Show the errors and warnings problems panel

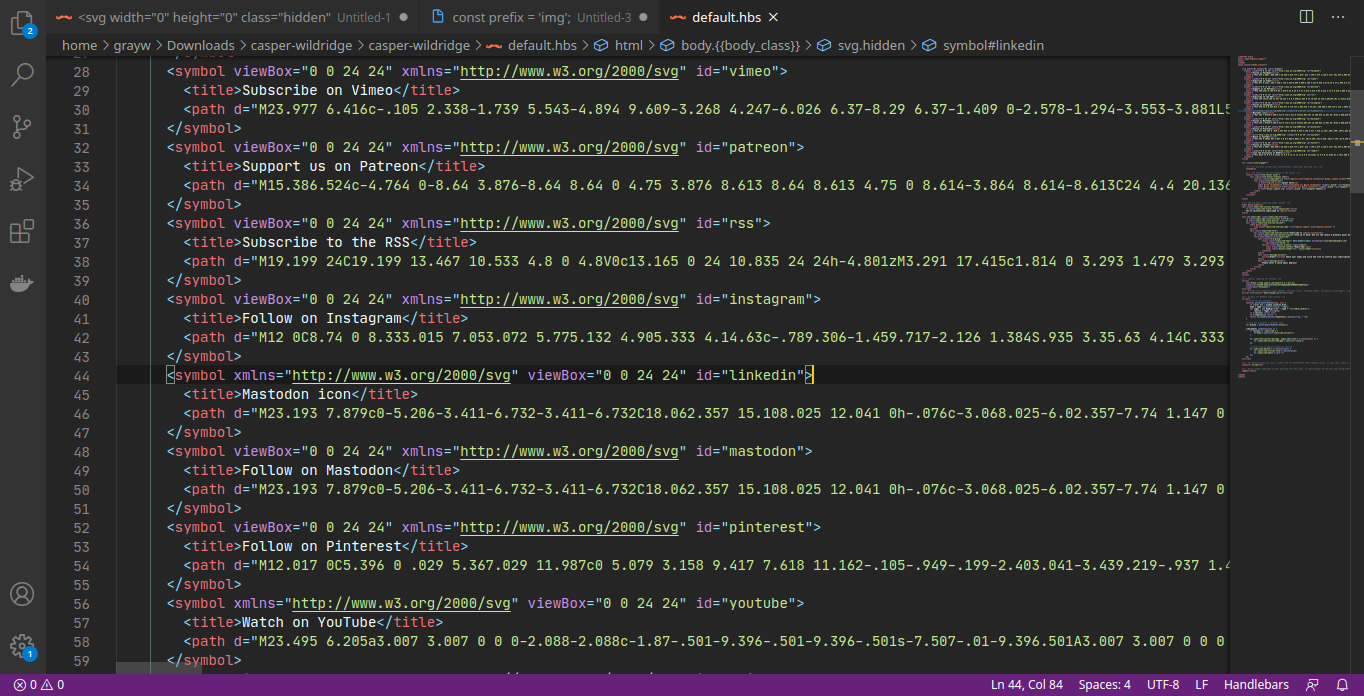pos(39,685)
